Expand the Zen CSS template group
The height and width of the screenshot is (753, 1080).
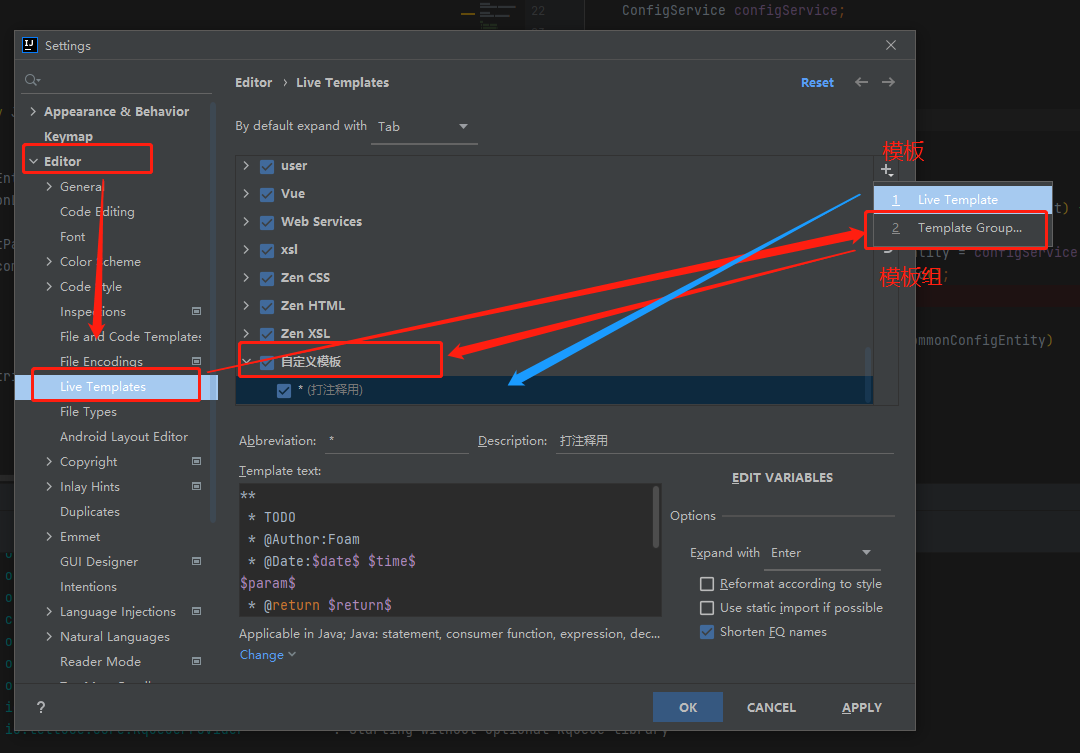[x=246, y=278]
